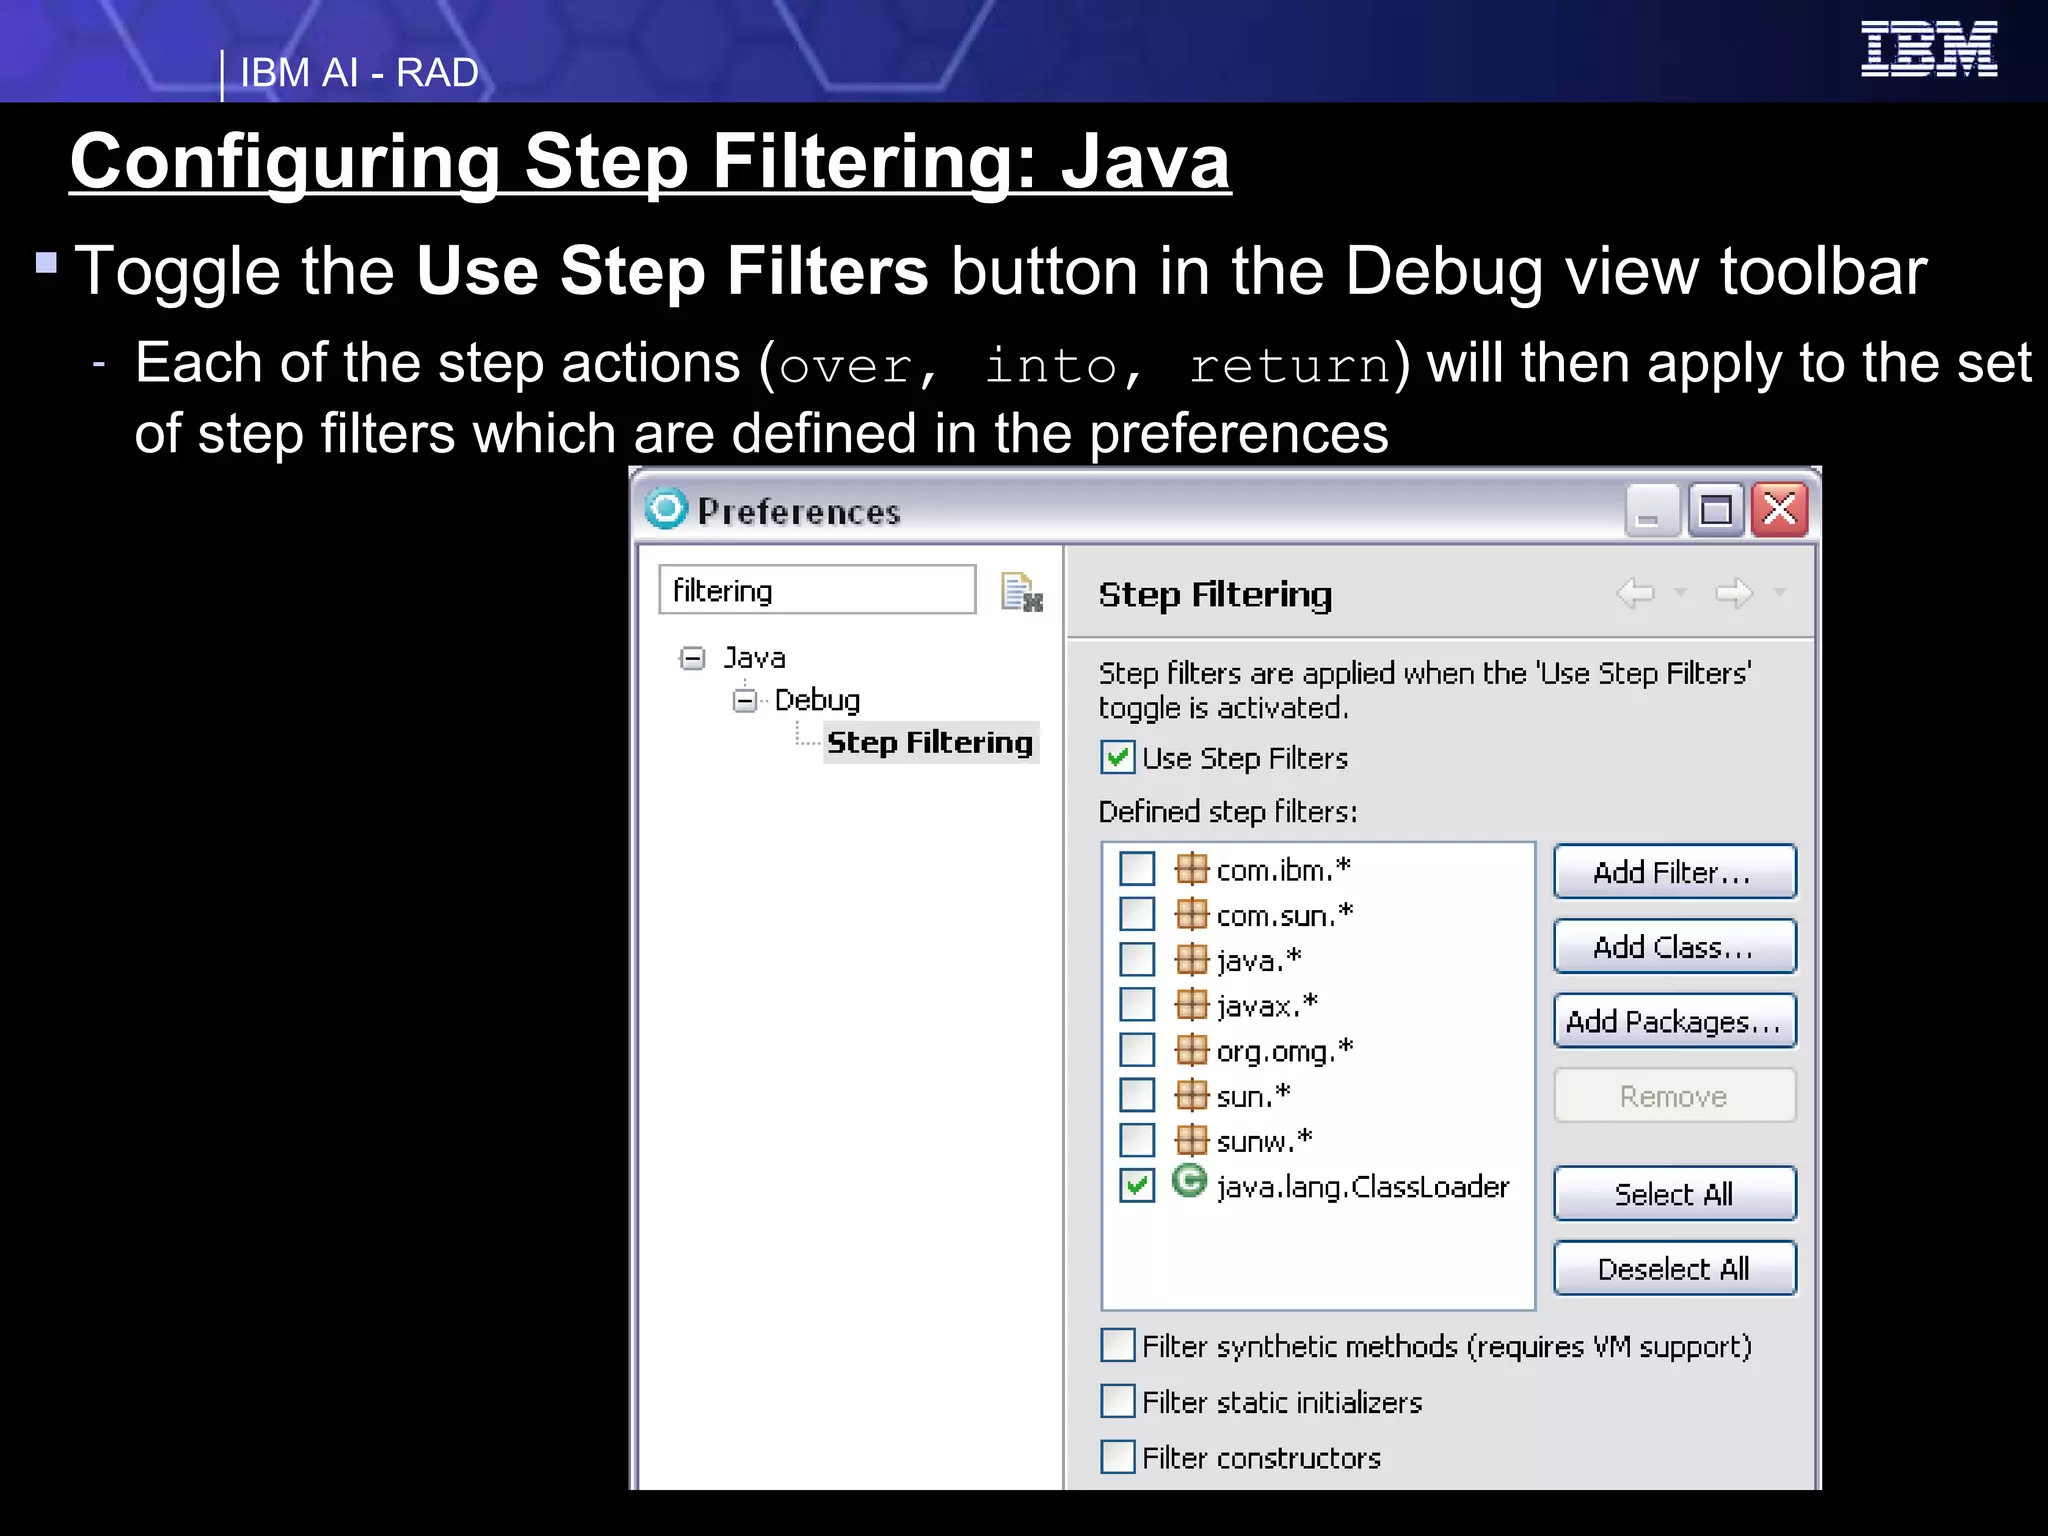2048x1536 pixels.
Task: Select the javax.* filter row text
Action: [x=1268, y=1005]
